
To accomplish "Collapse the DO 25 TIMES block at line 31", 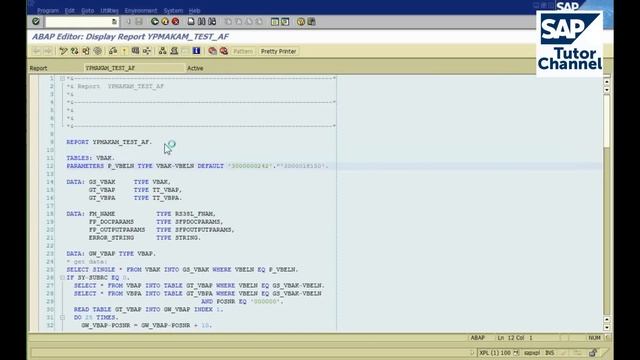I will (x=62, y=317).
